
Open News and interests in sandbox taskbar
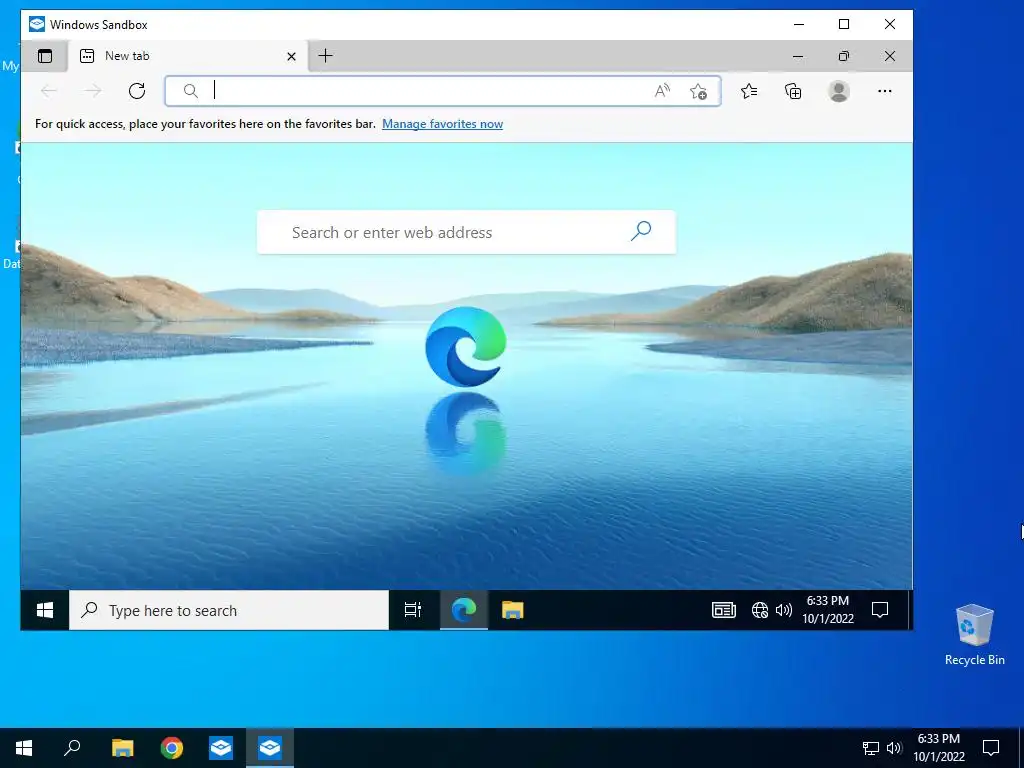coord(724,610)
